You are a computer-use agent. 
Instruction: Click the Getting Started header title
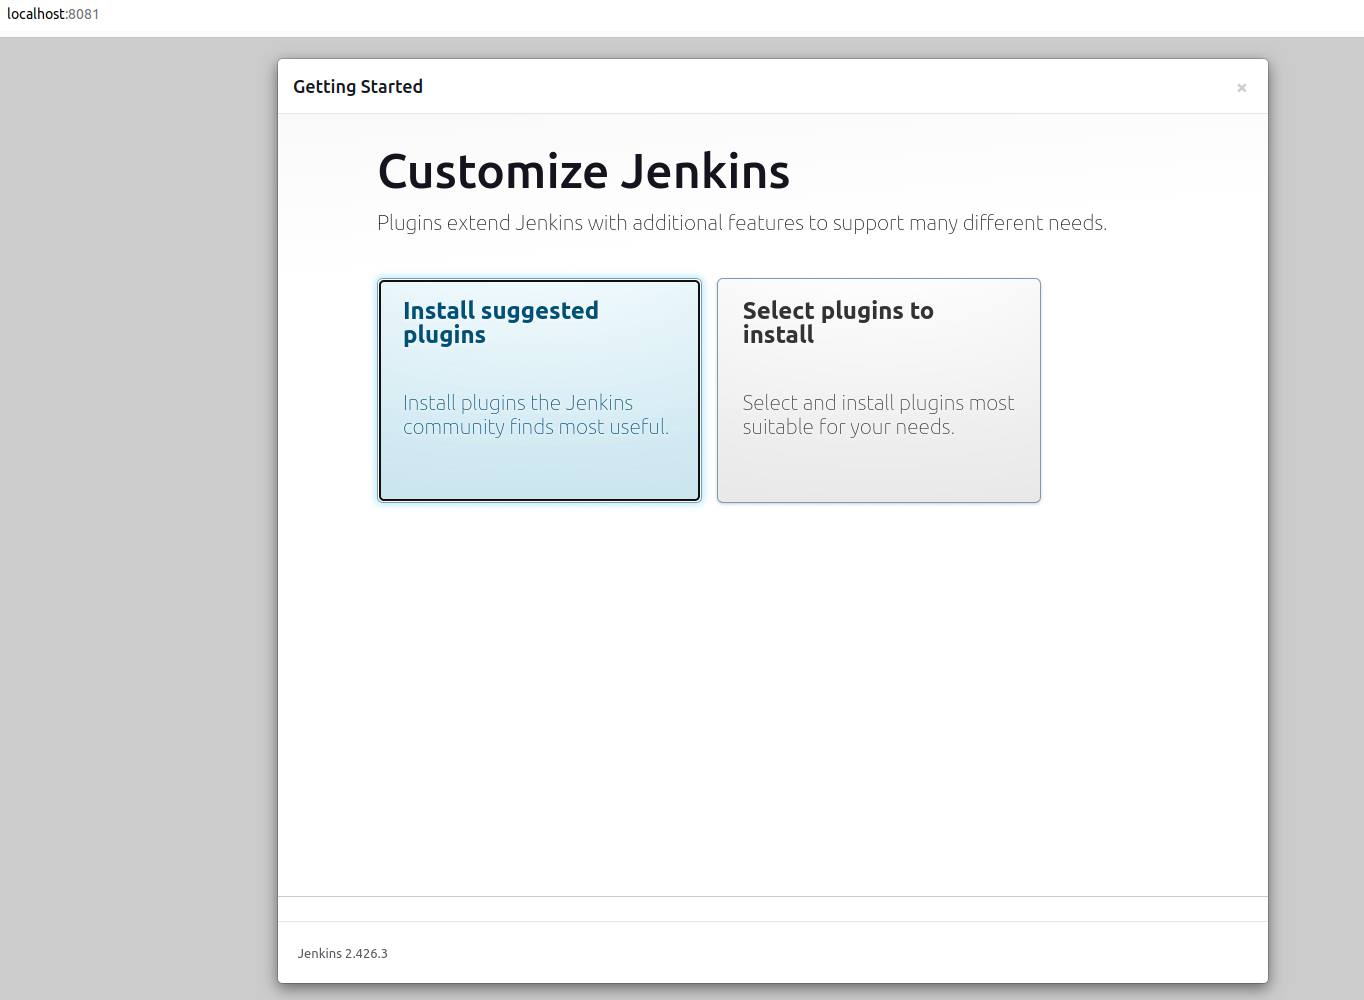[358, 87]
